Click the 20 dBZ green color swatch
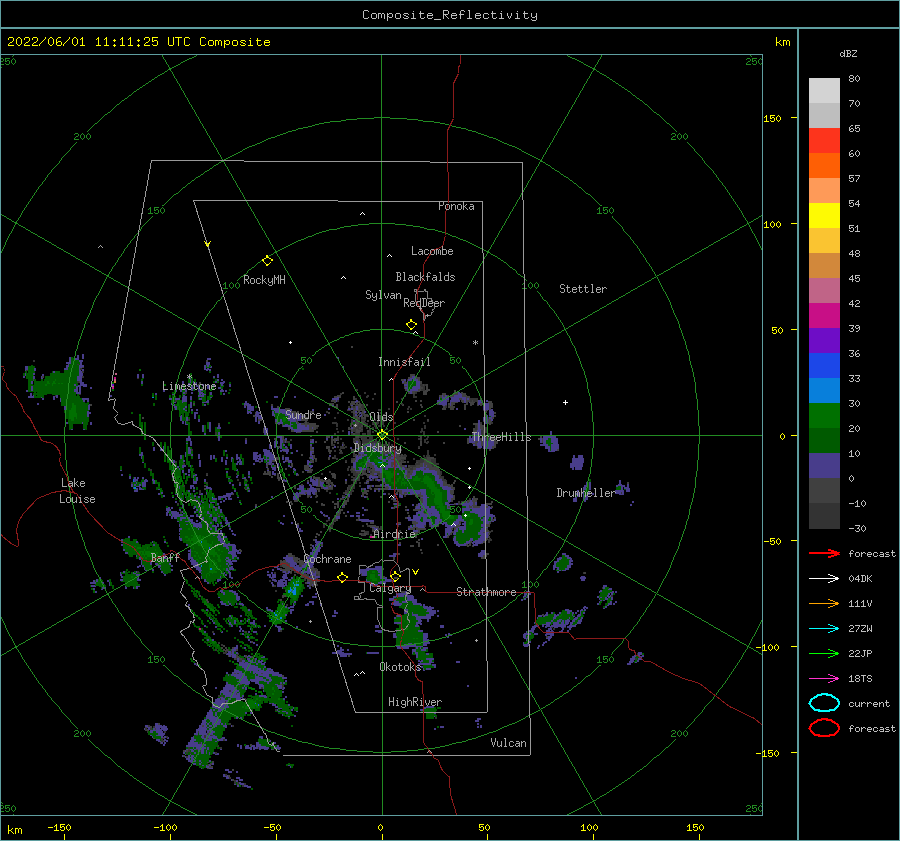Screen dimensions: 900x841 coord(824,440)
